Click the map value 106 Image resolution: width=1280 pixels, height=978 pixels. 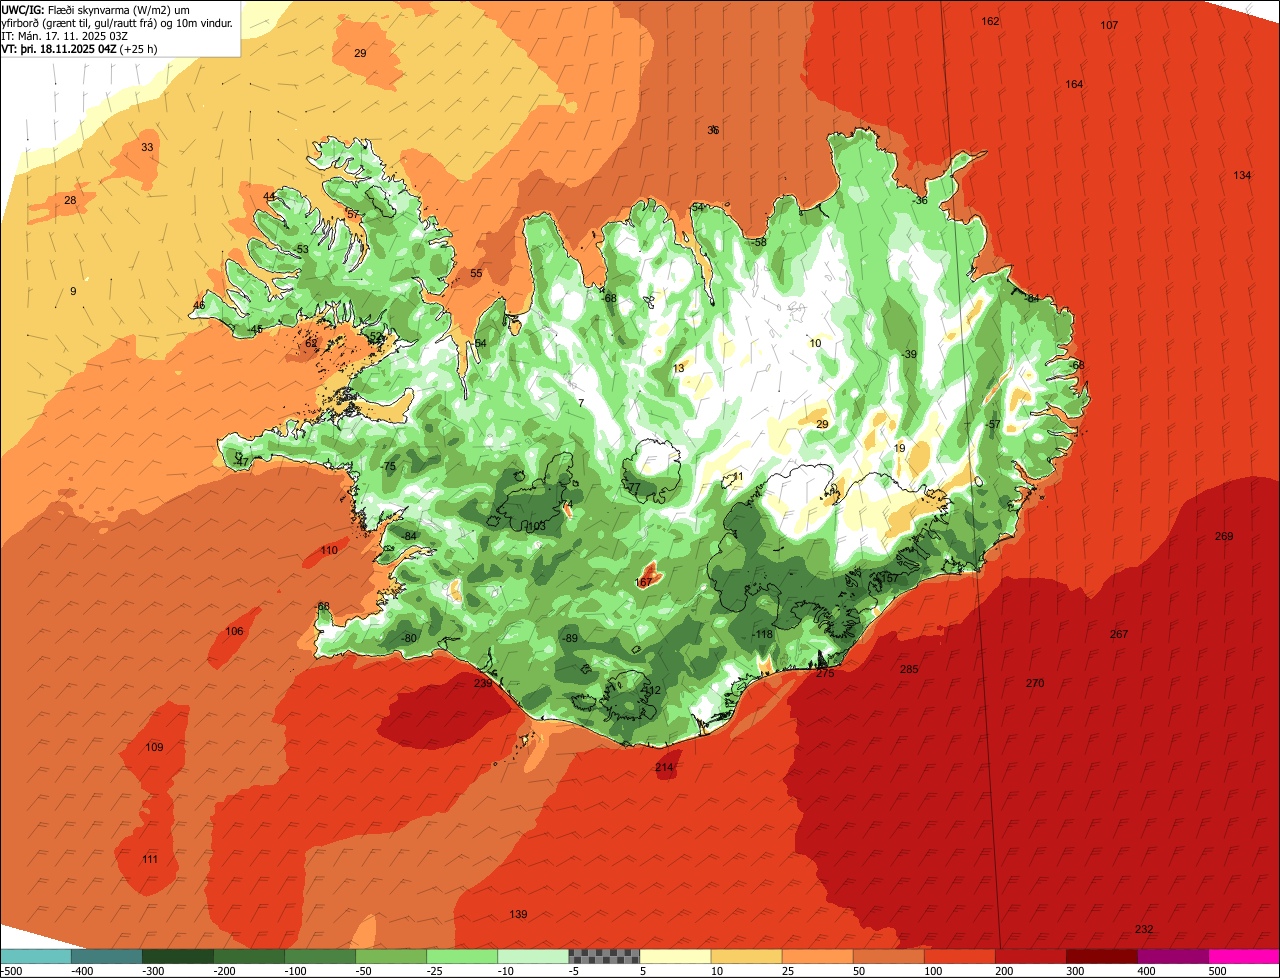234,631
